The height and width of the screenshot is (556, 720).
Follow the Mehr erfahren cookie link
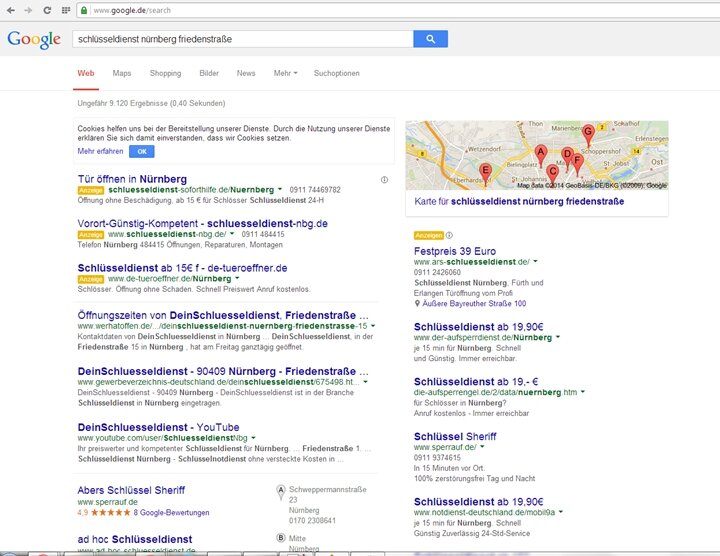point(100,151)
